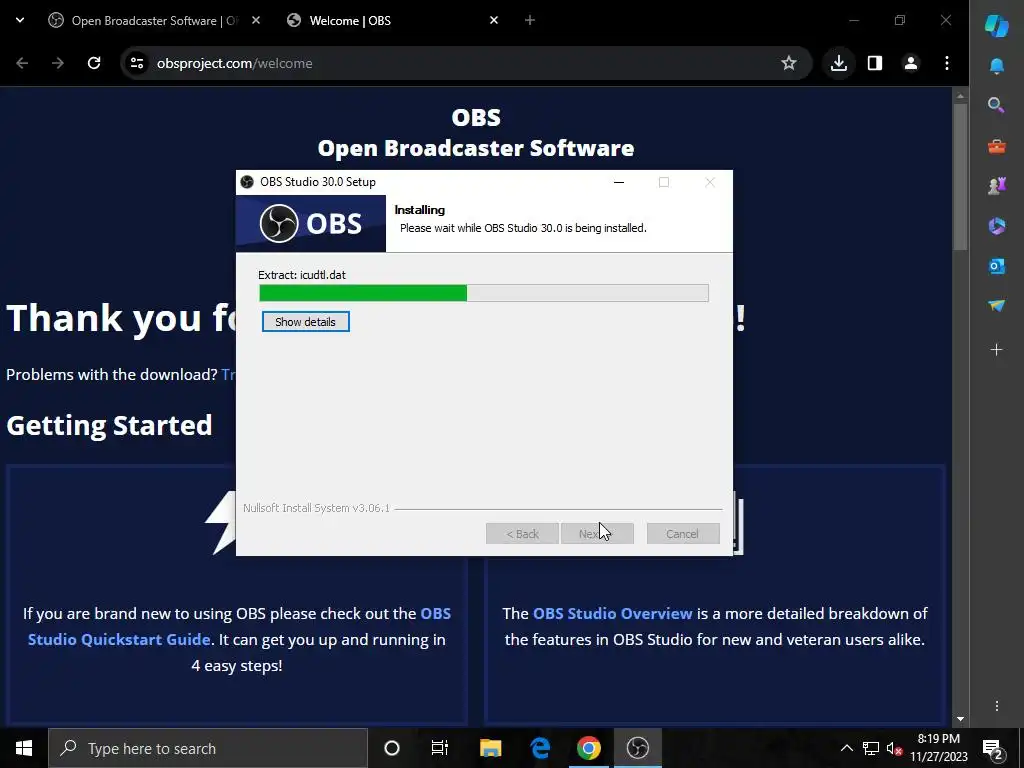Open sidebar settings three-dot menu
The height and width of the screenshot is (768, 1024).
(997, 706)
